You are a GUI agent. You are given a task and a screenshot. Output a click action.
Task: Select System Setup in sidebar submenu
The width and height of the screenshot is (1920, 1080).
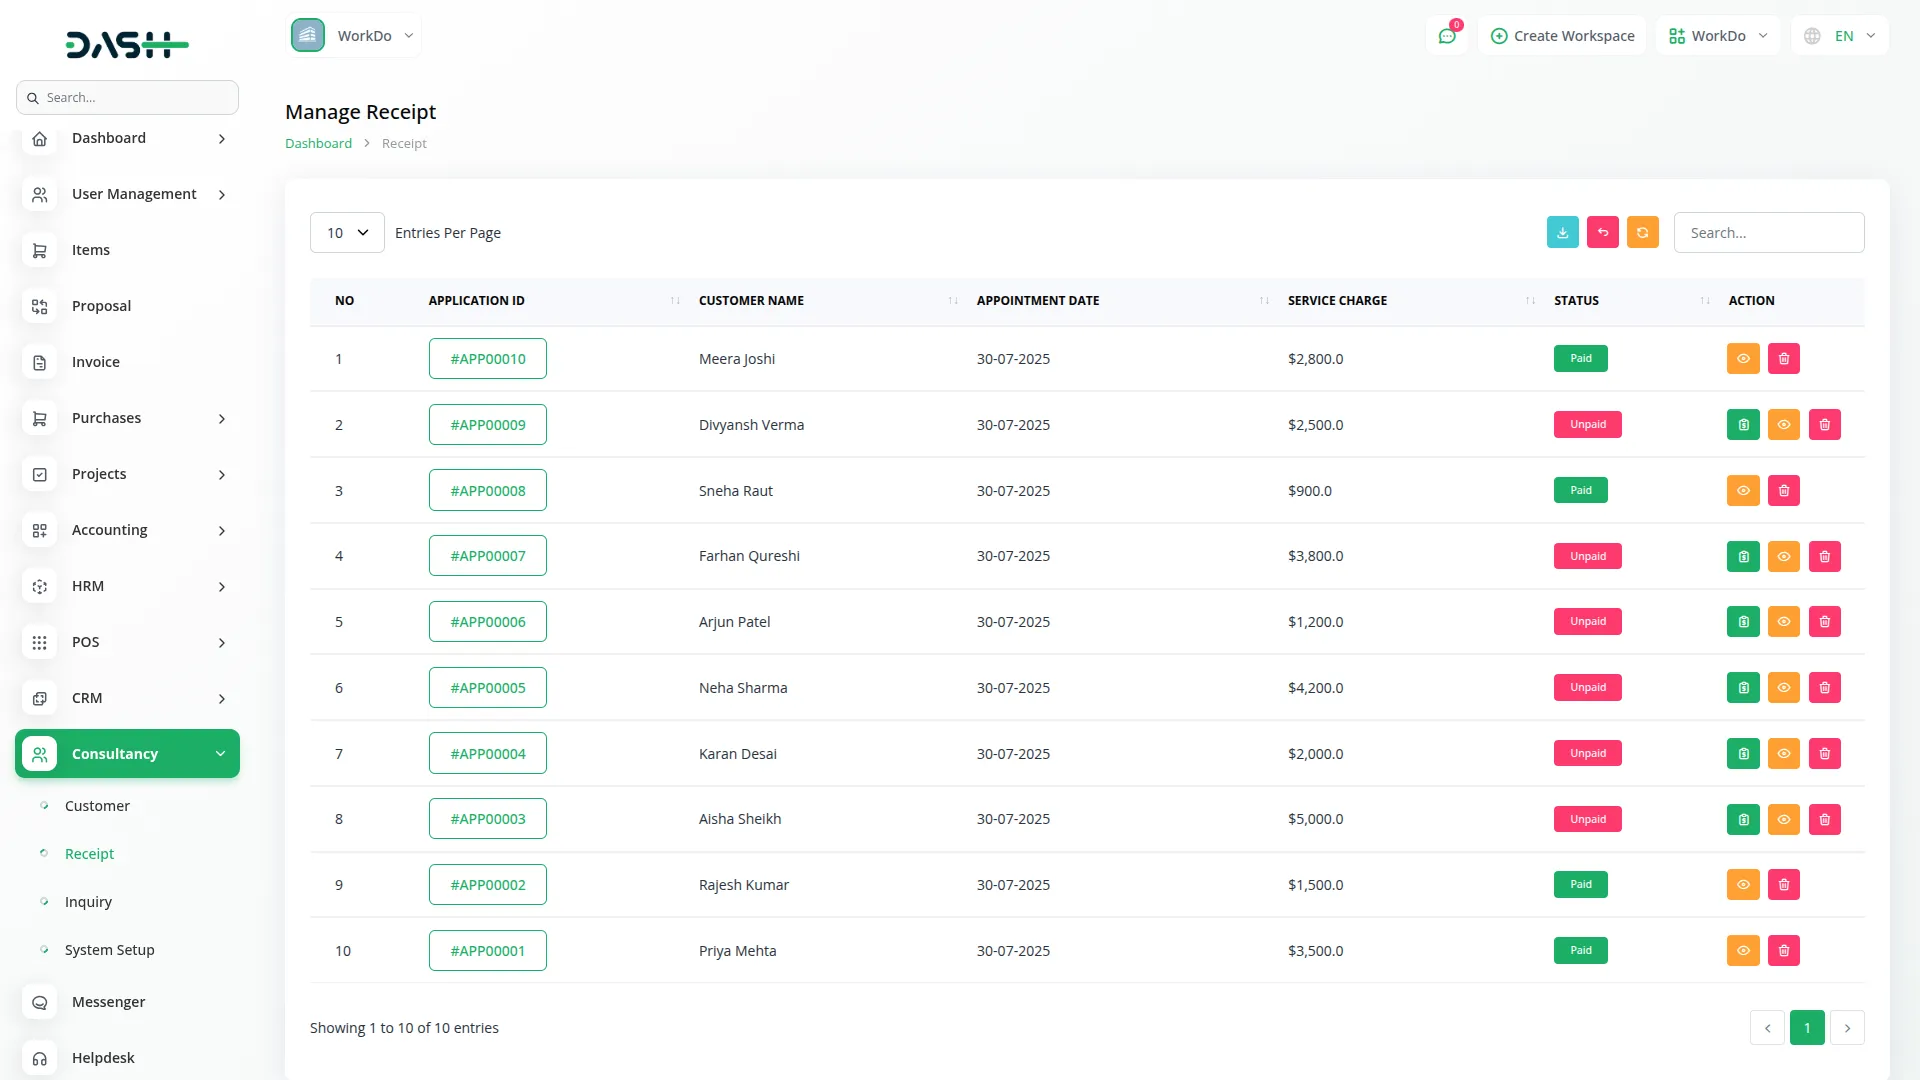pos(109,950)
